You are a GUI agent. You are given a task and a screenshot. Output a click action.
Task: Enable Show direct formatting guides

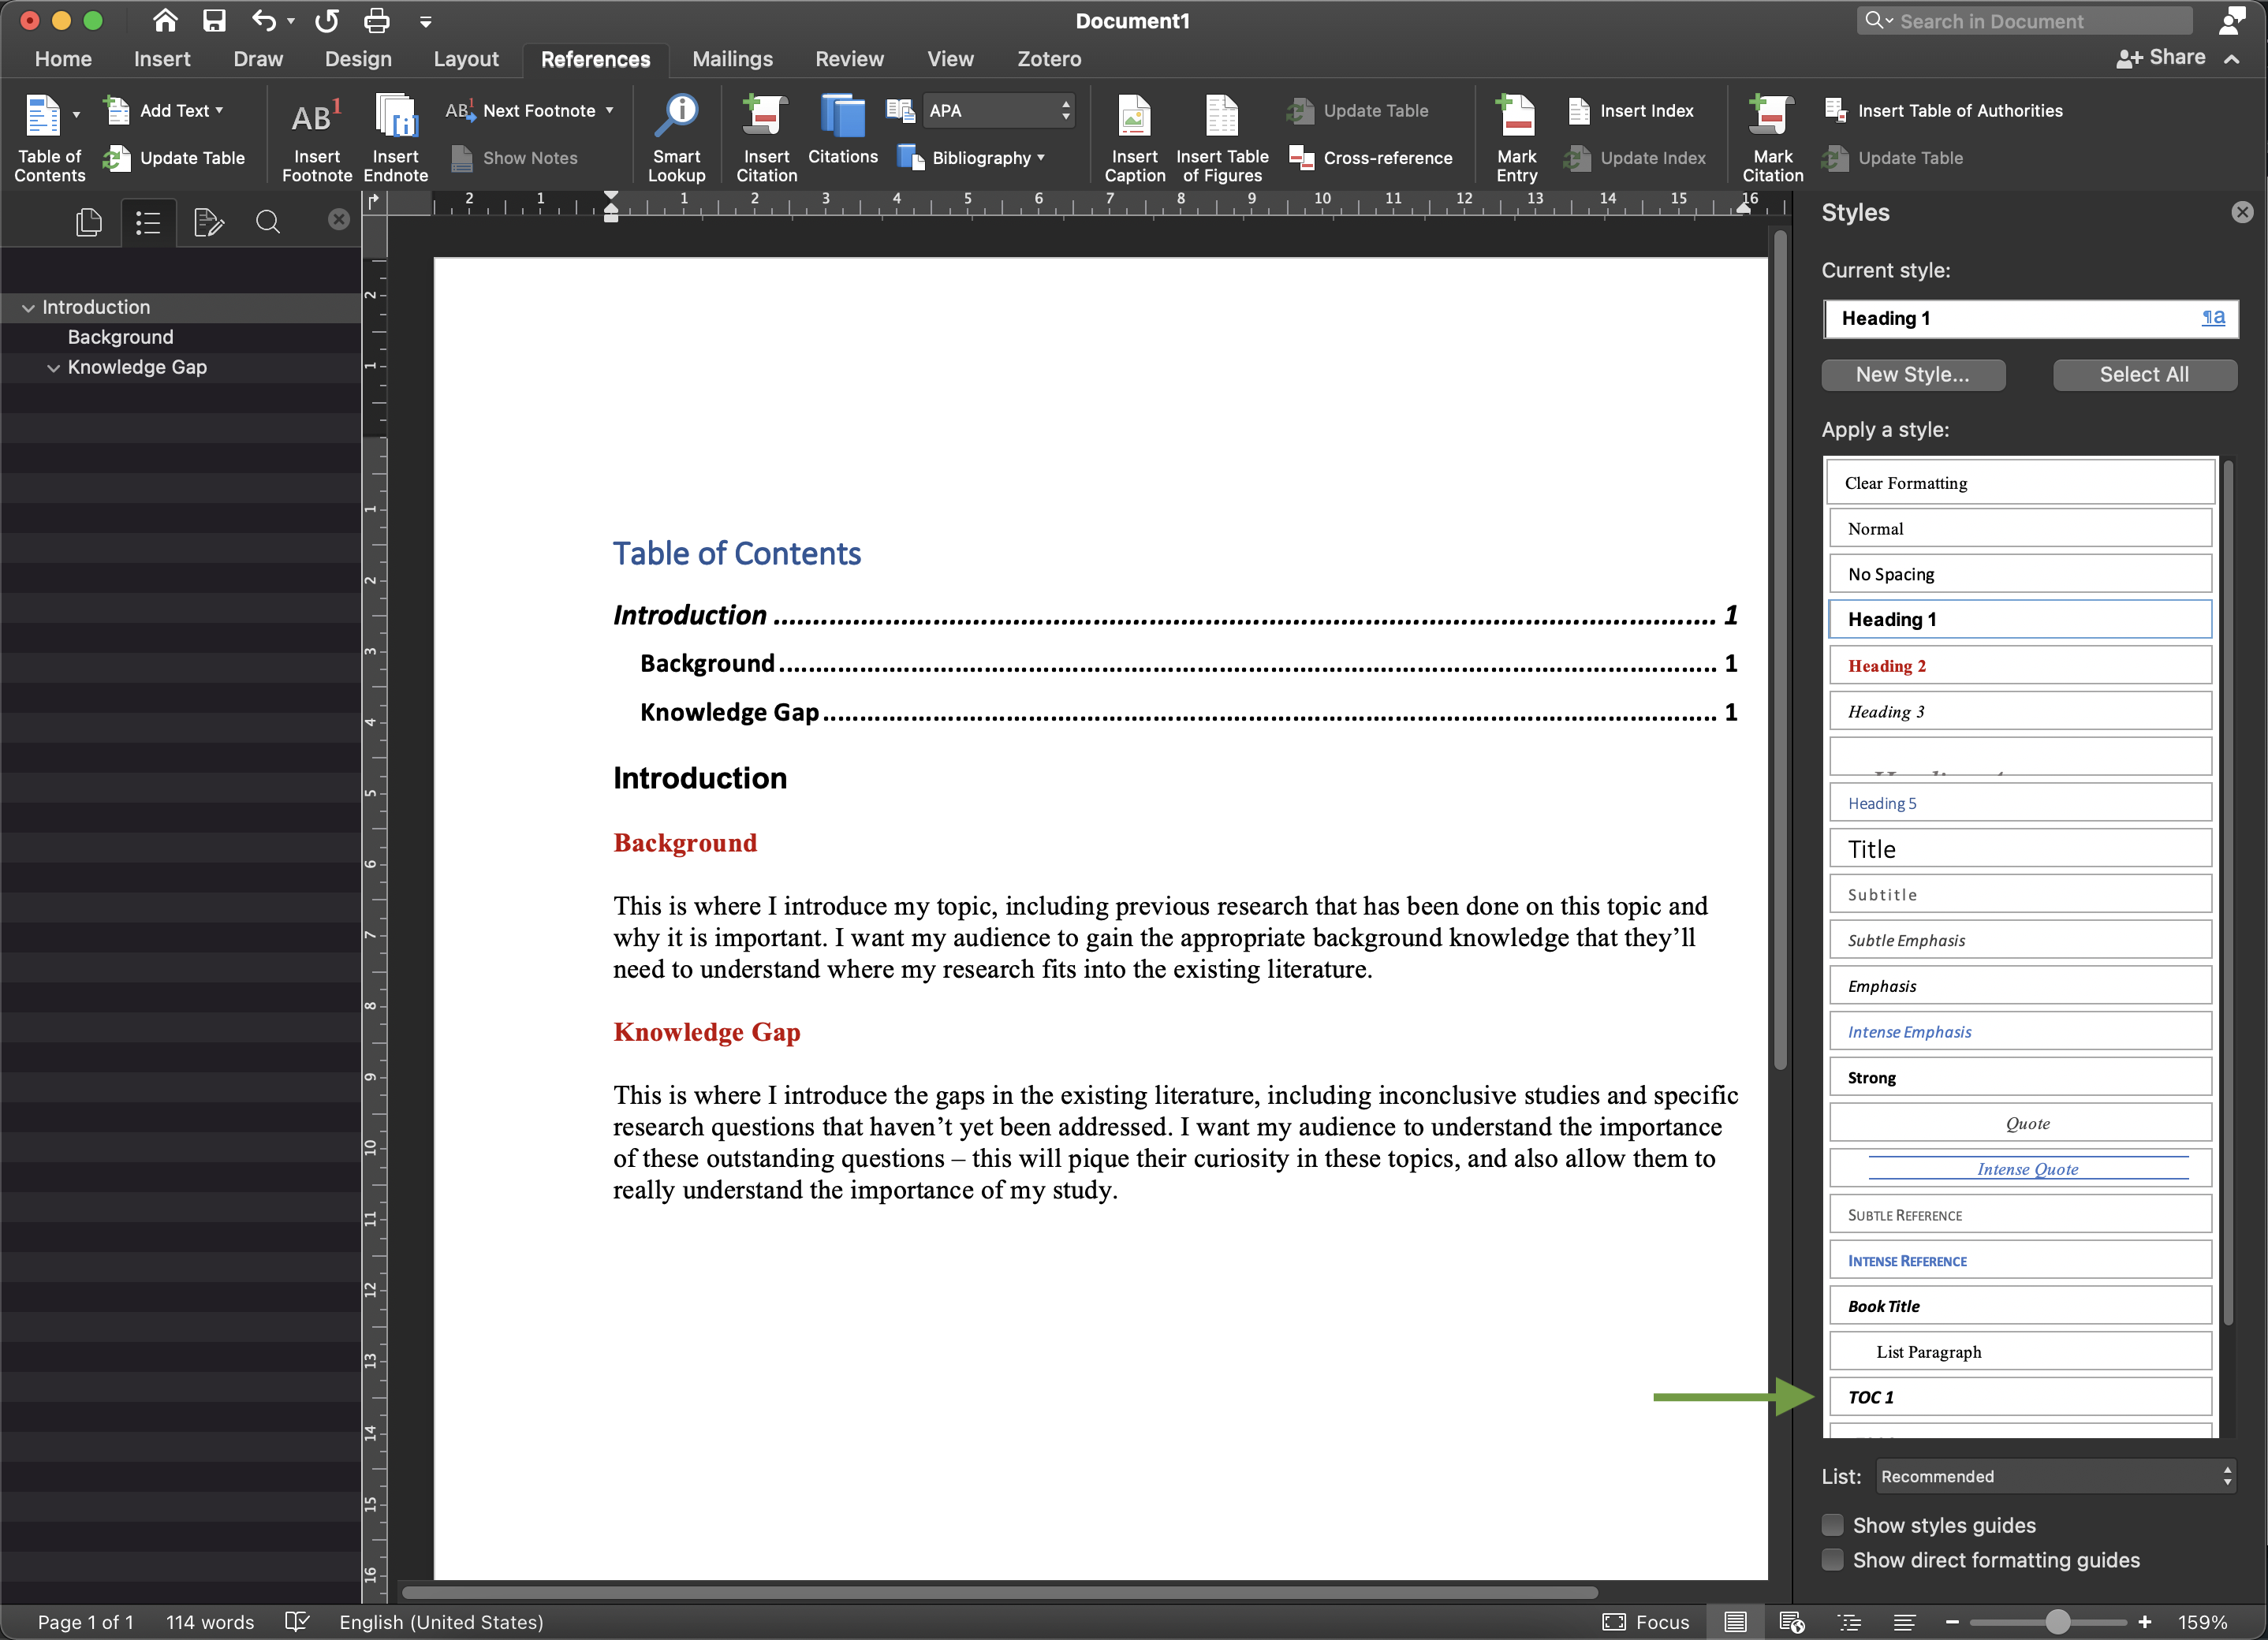(1832, 1560)
